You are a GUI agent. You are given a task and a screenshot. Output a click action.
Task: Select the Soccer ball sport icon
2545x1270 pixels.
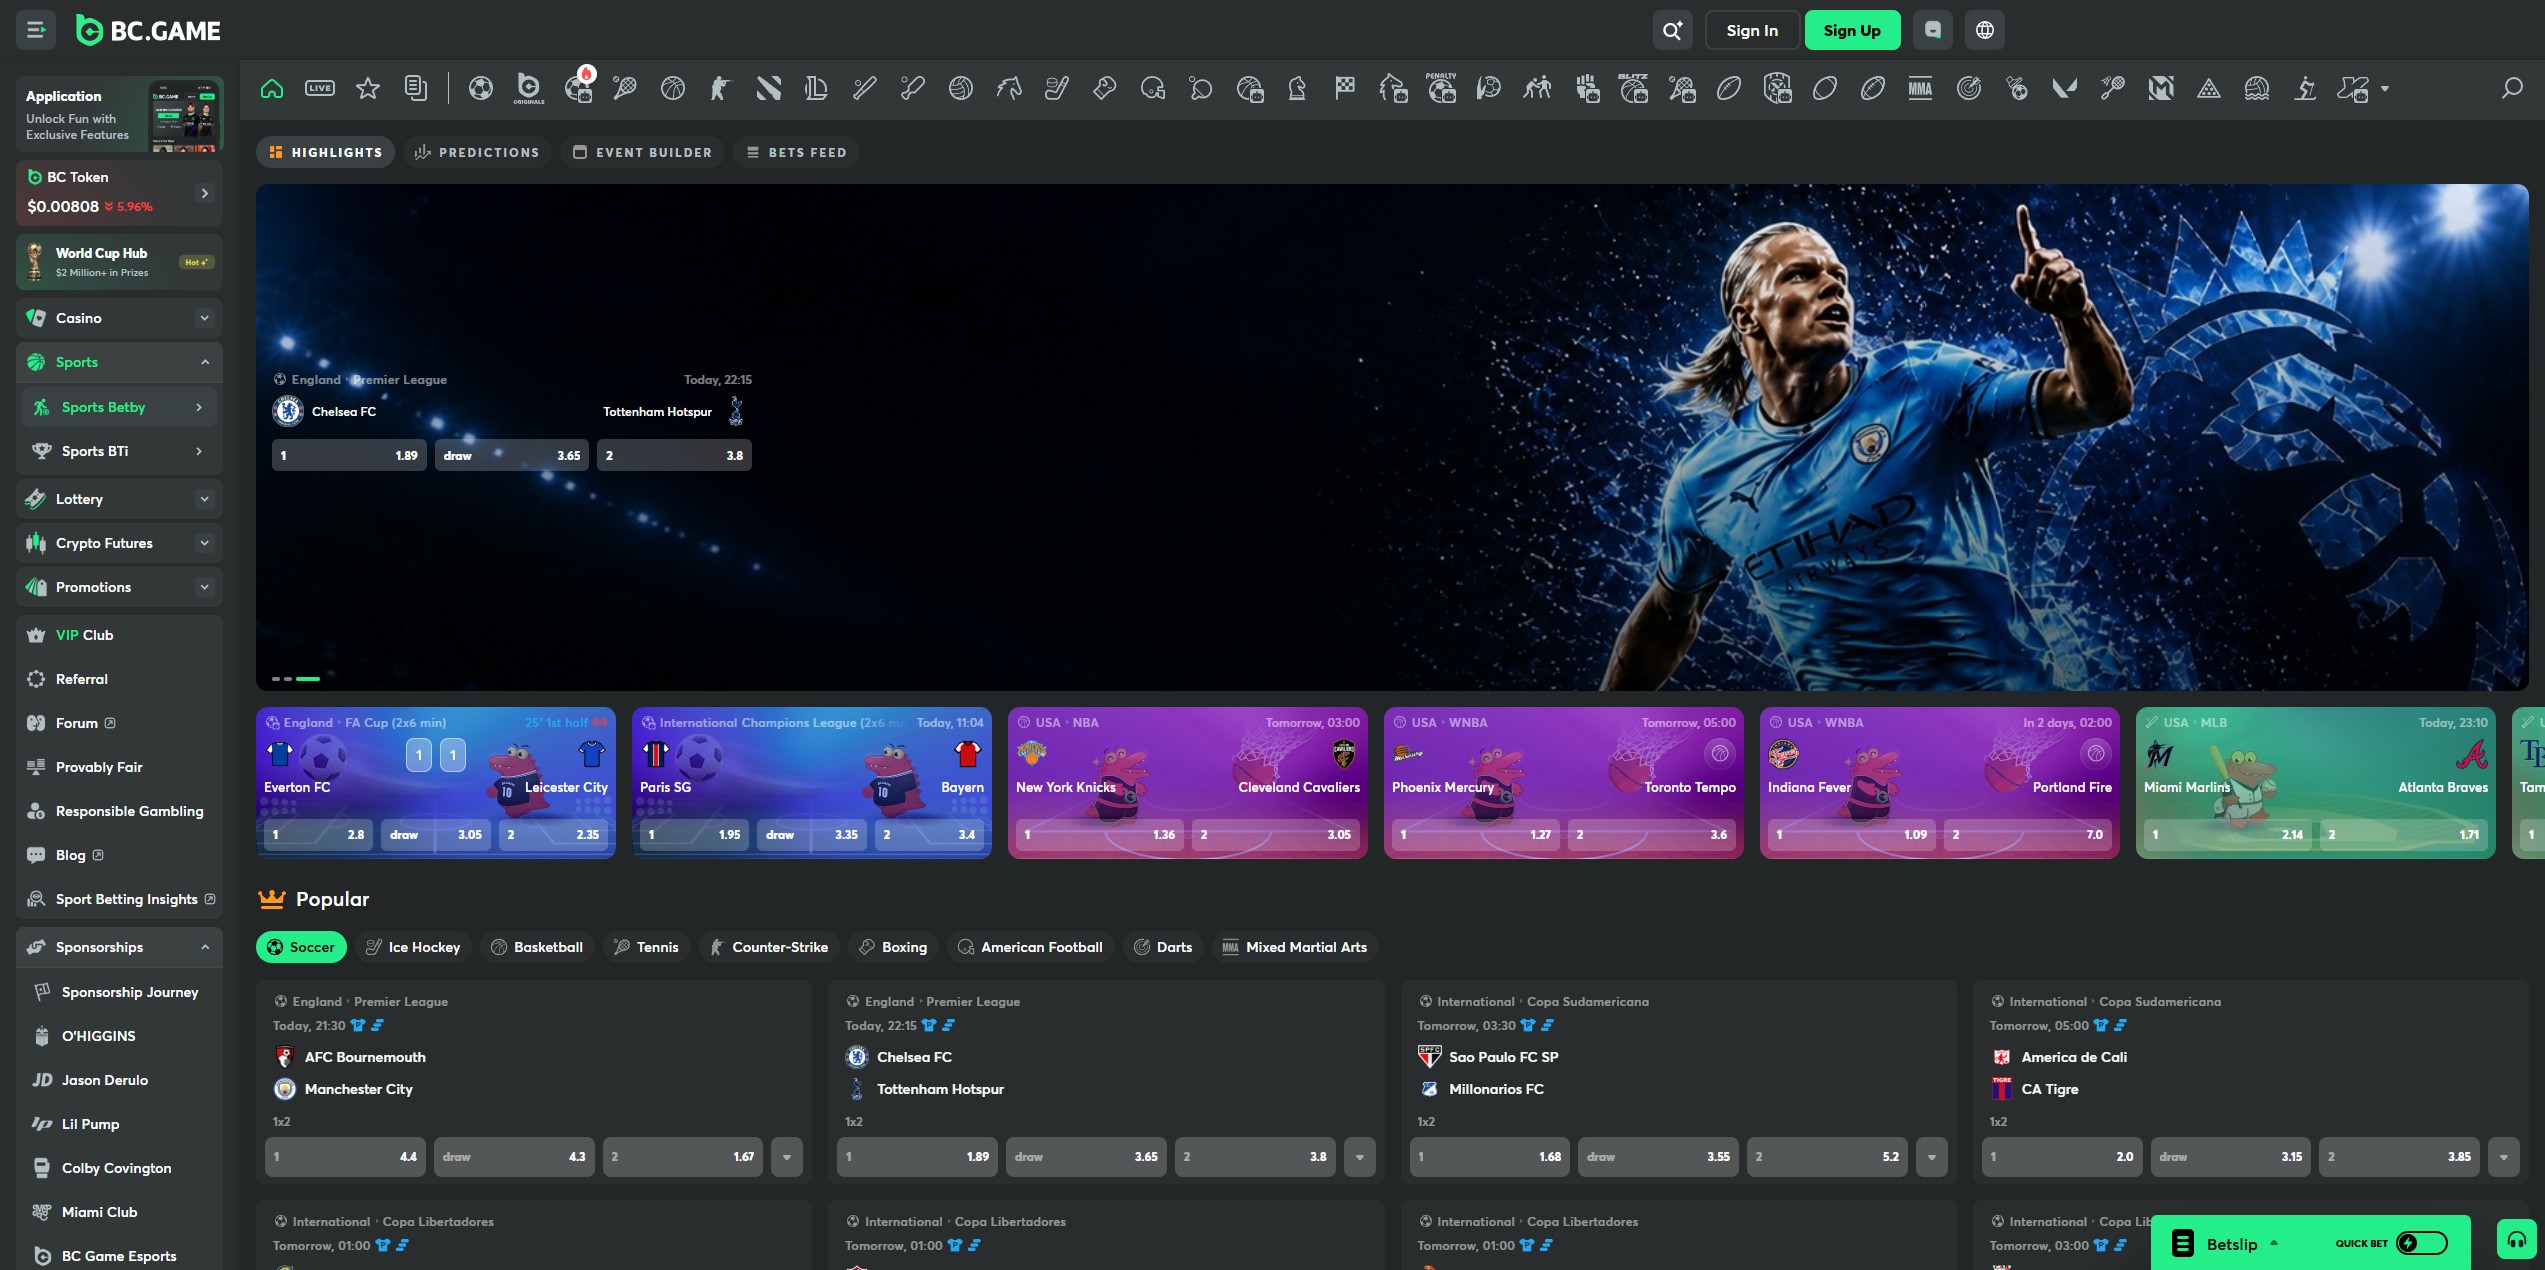(481, 88)
